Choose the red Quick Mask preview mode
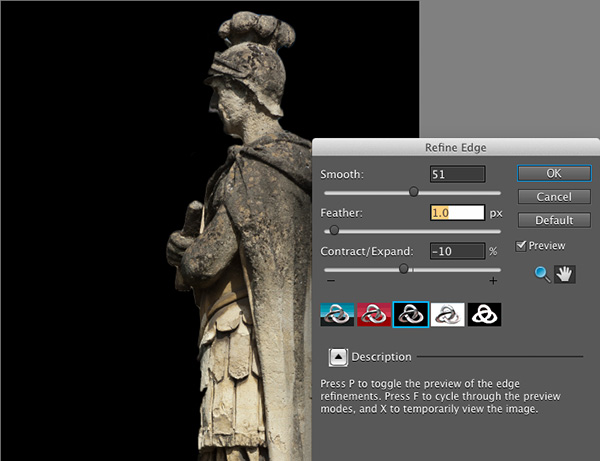 point(374,314)
